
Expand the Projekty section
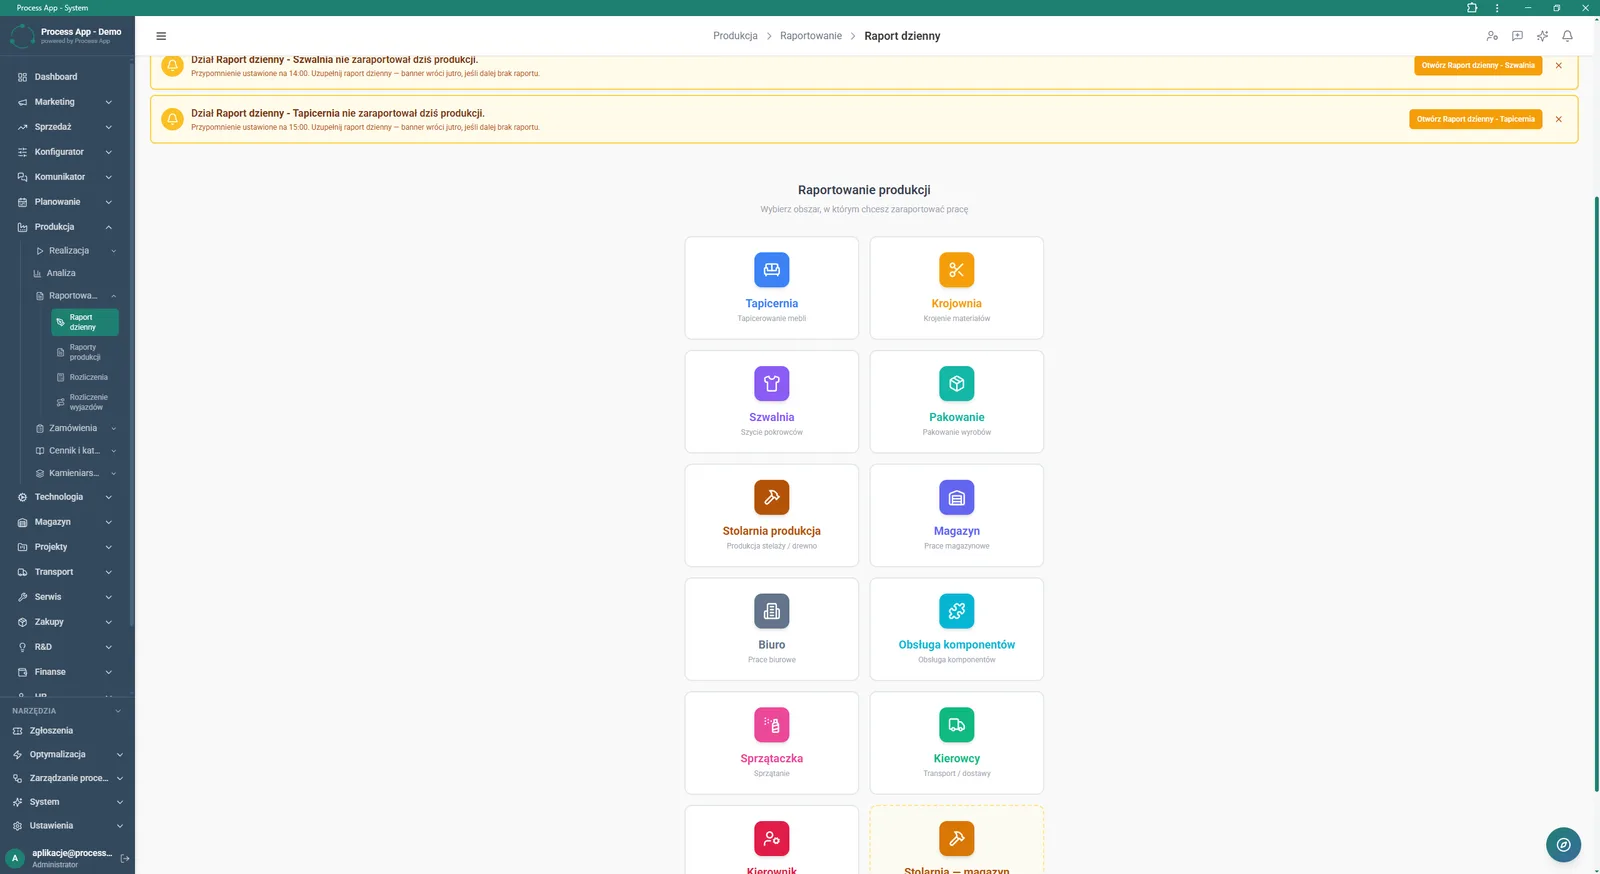tap(67, 547)
